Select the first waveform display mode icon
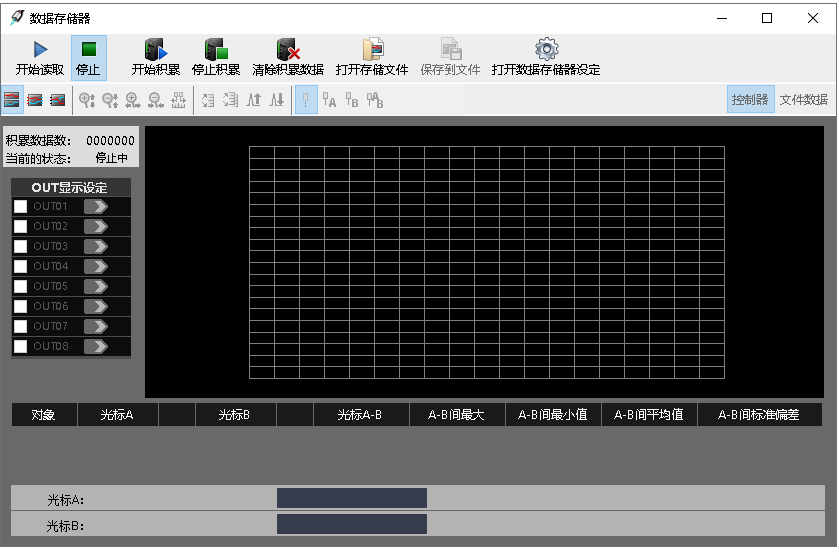The image size is (839, 552). click(12, 100)
